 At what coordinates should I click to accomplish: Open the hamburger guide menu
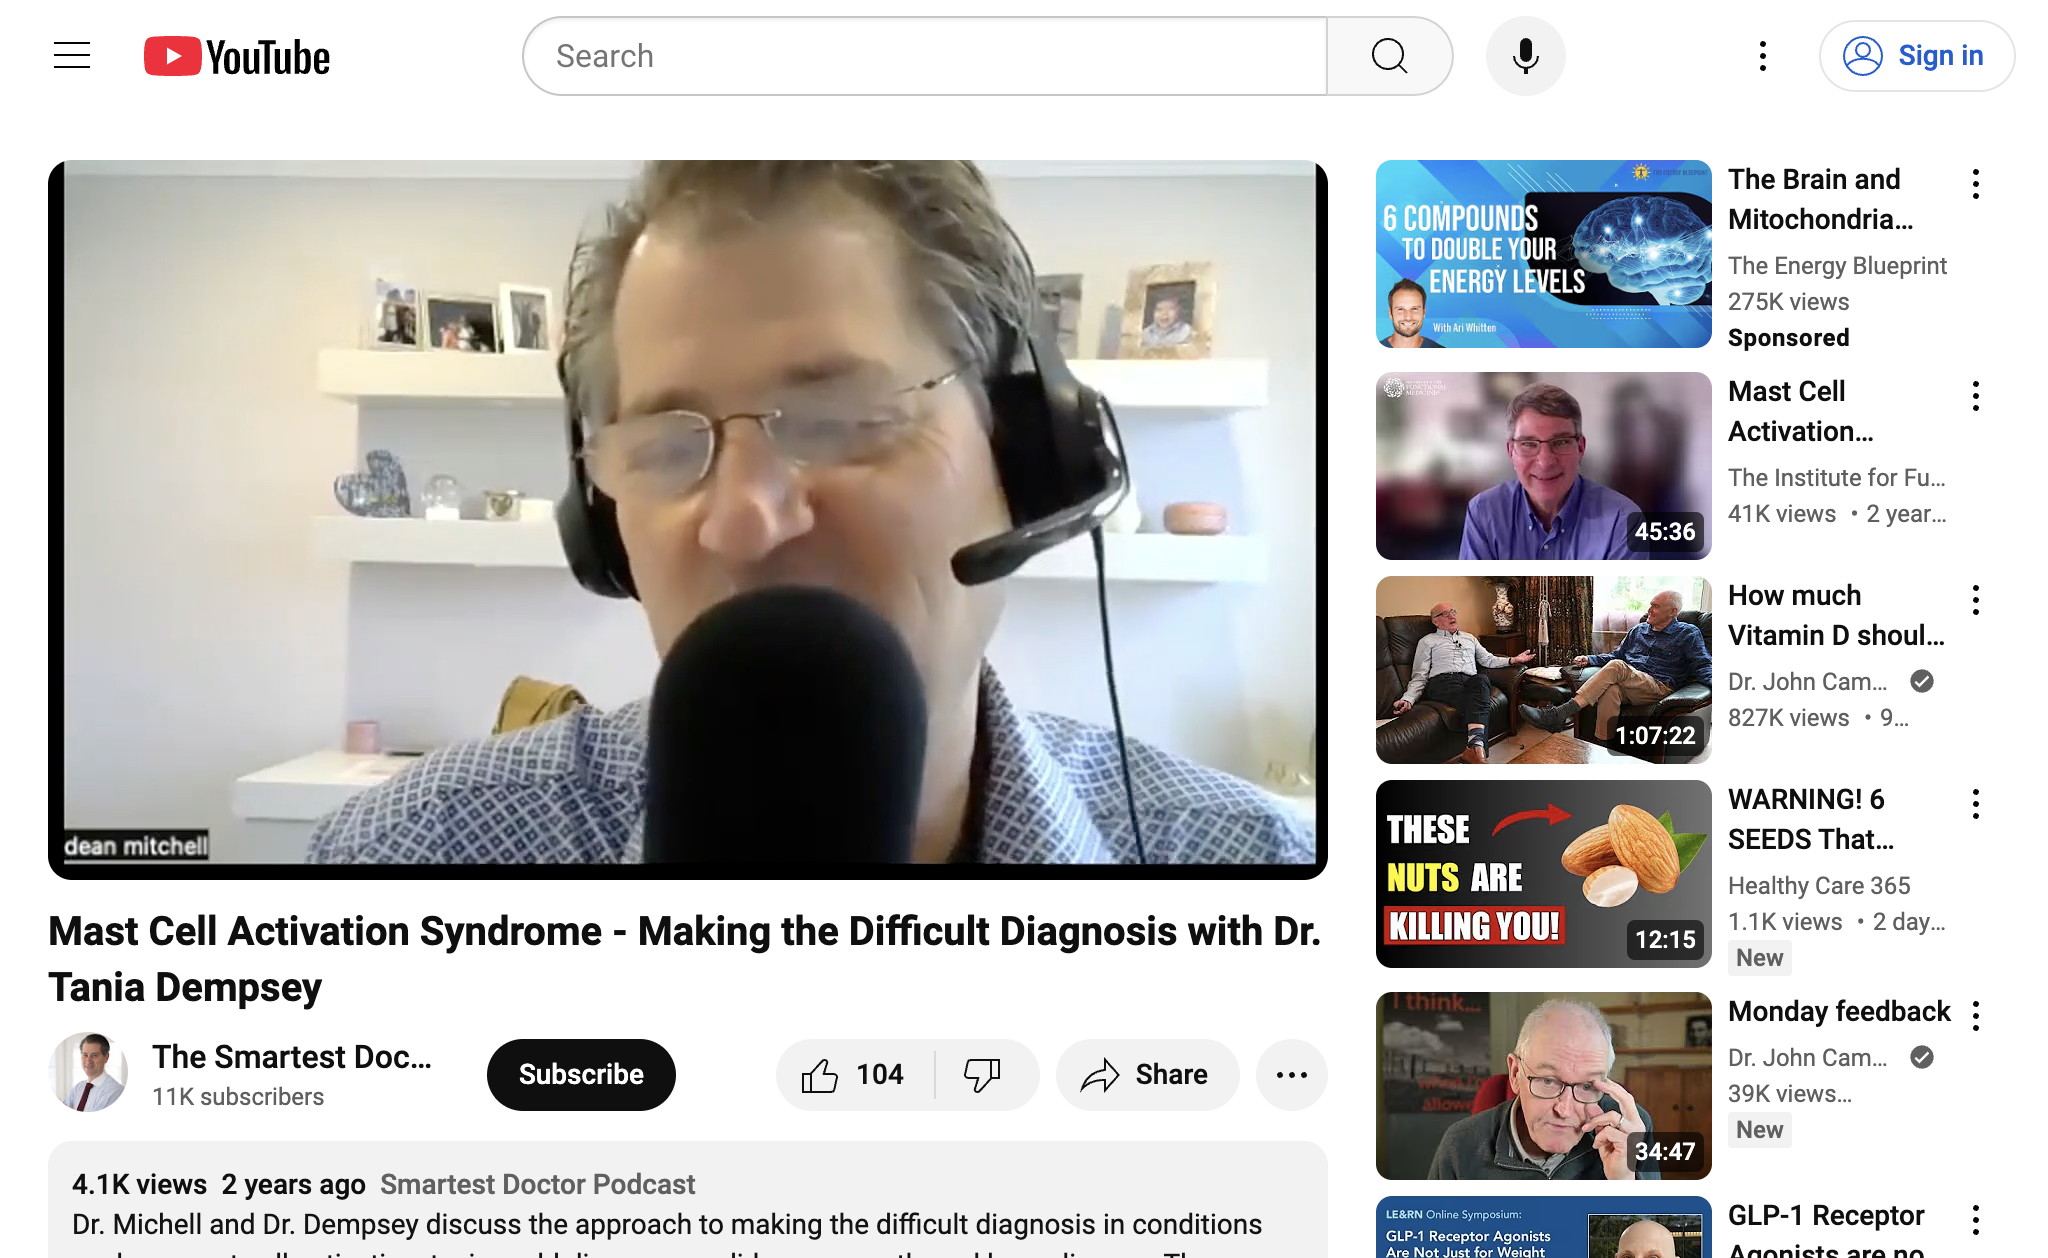(x=72, y=56)
